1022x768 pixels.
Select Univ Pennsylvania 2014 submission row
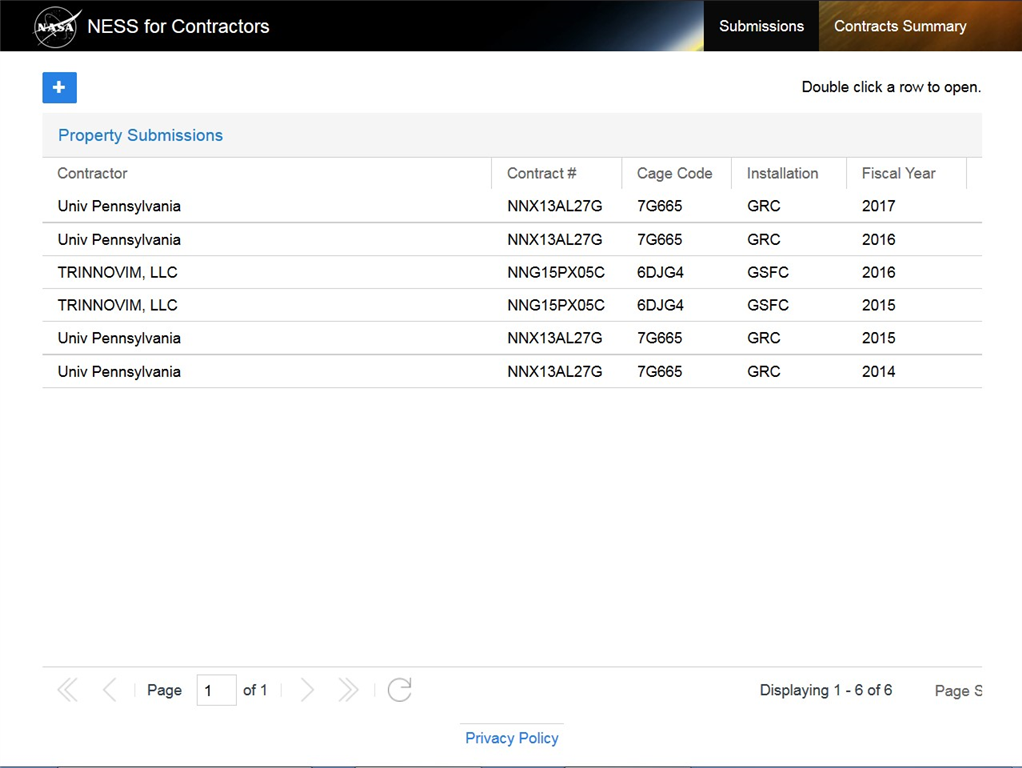point(119,371)
